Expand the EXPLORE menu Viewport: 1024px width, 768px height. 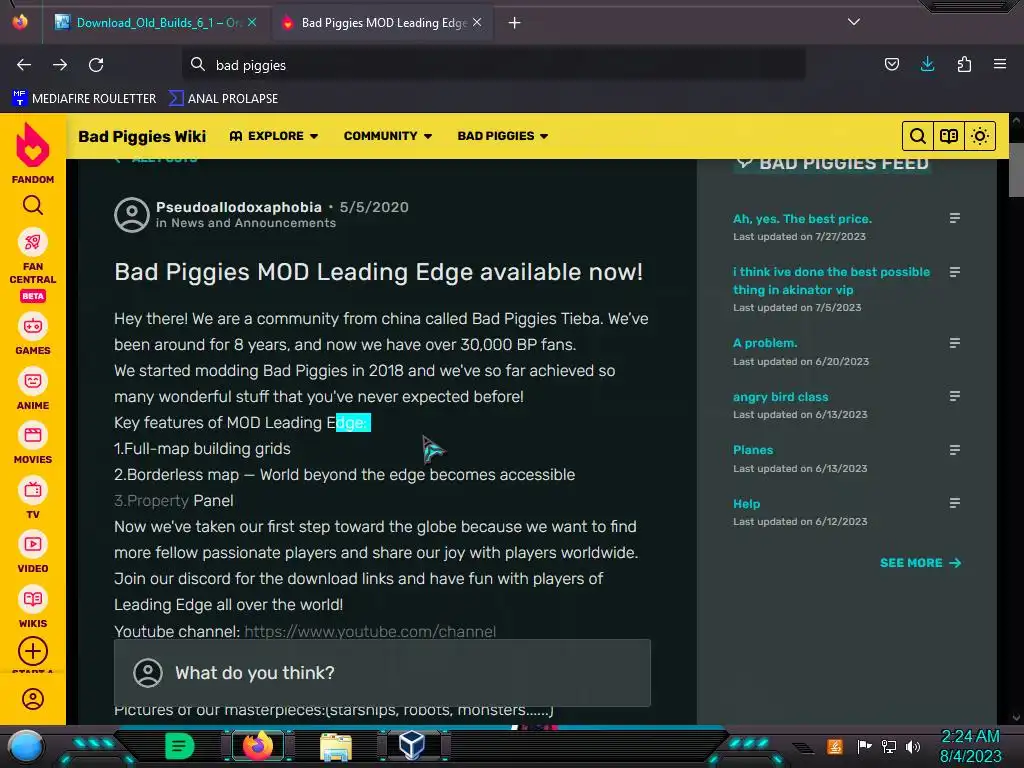(x=274, y=136)
